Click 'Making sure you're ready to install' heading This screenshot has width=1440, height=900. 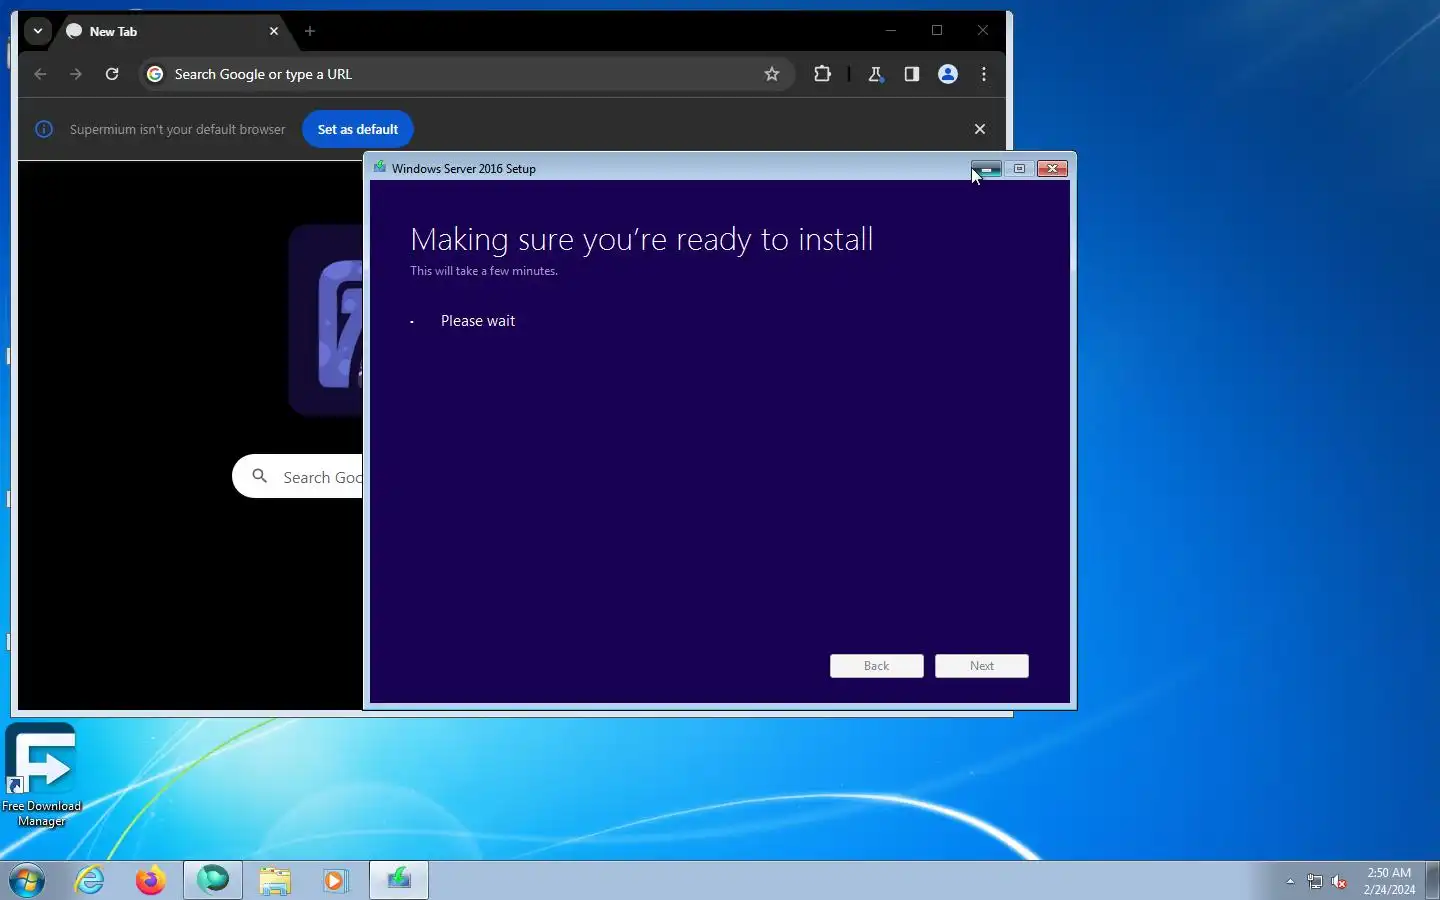(642, 239)
